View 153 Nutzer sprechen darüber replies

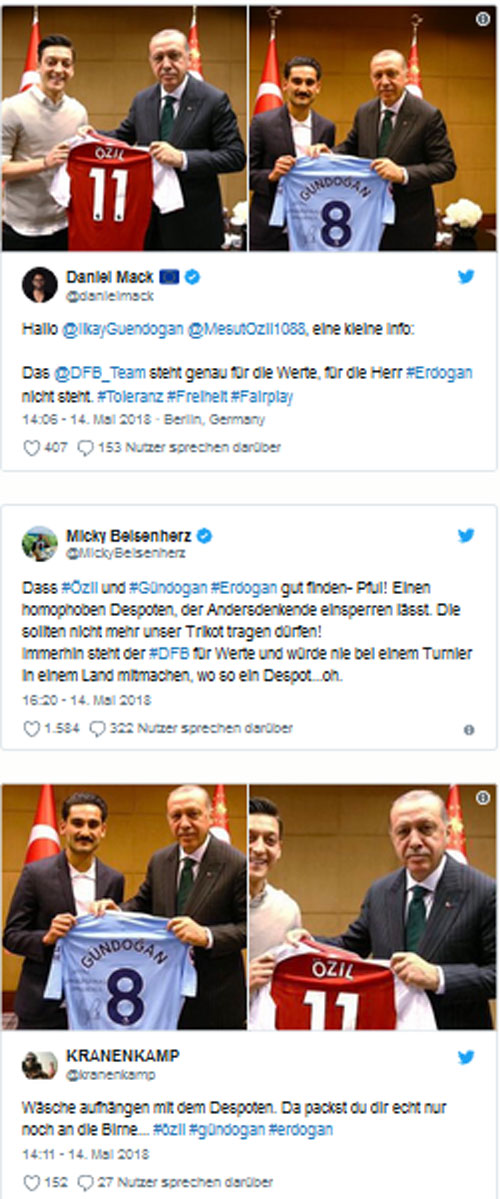pos(180,448)
